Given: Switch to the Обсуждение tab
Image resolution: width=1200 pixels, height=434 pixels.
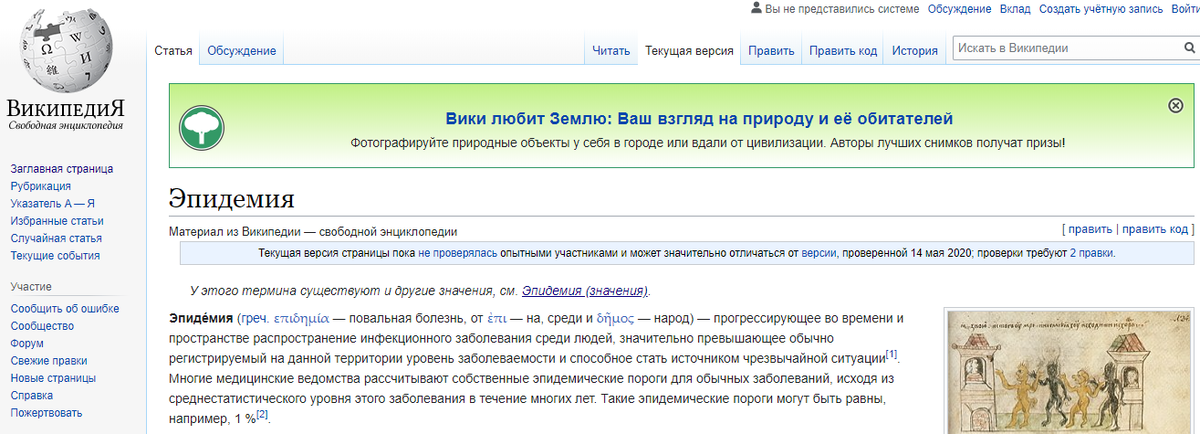Looking at the screenshot, I should (241, 51).
